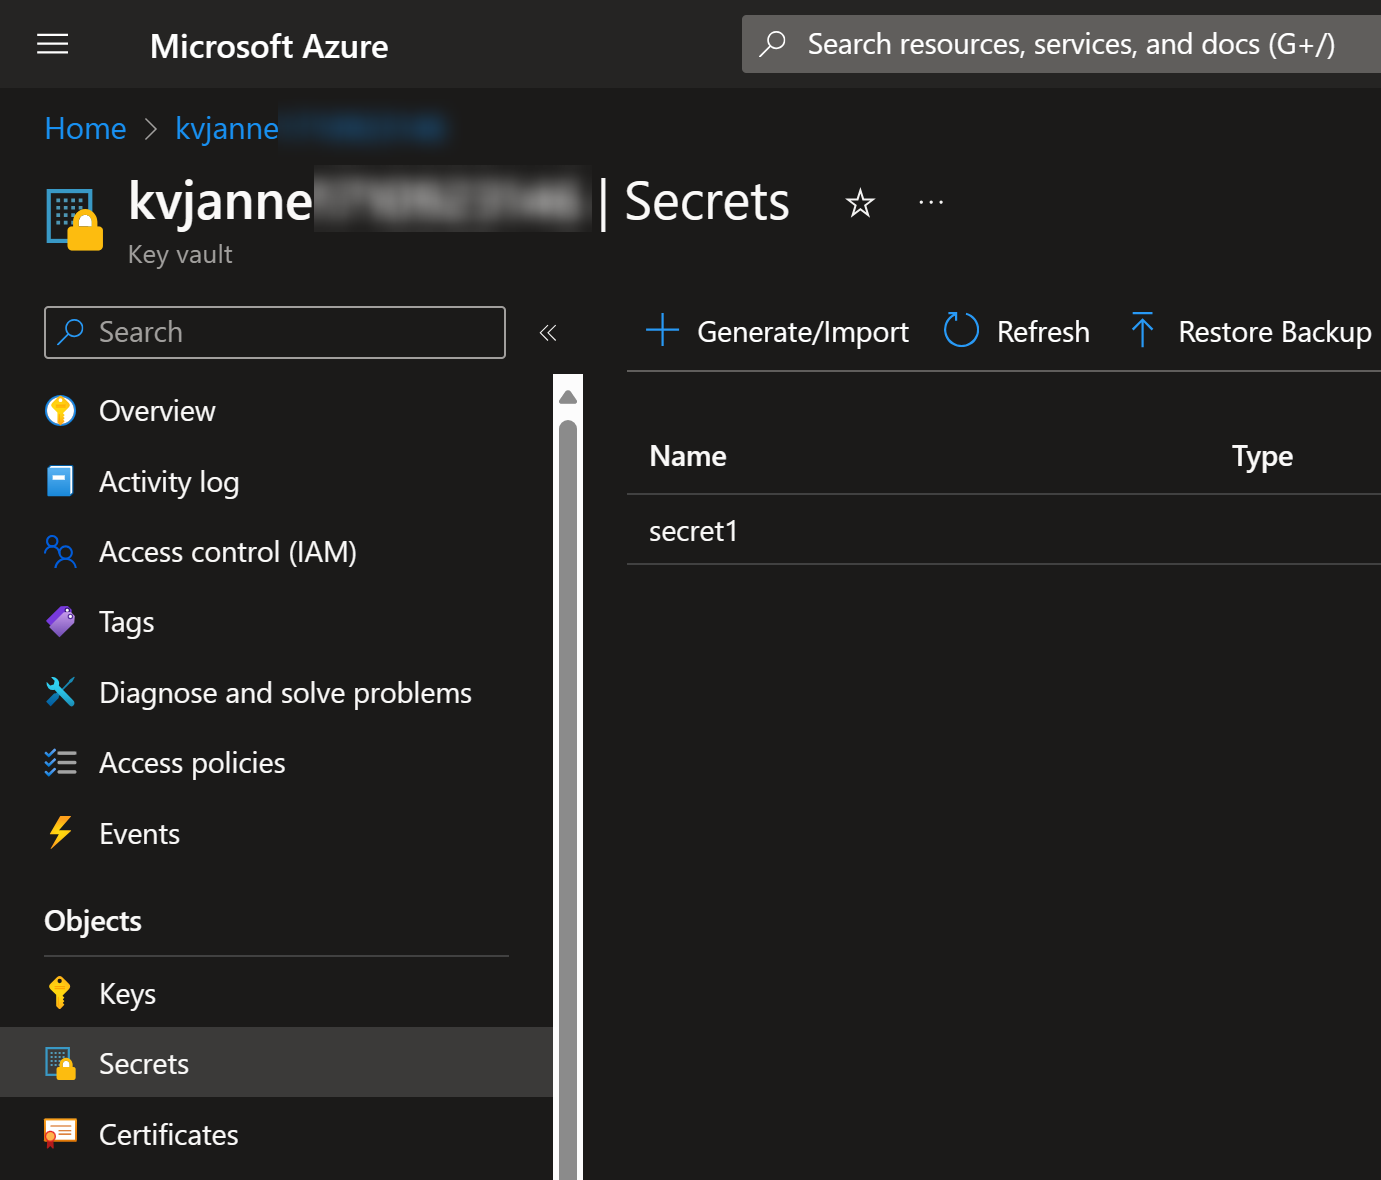Image resolution: width=1381 pixels, height=1180 pixels.
Task: Collapse the sidebar with double chevron
Action: tap(548, 333)
